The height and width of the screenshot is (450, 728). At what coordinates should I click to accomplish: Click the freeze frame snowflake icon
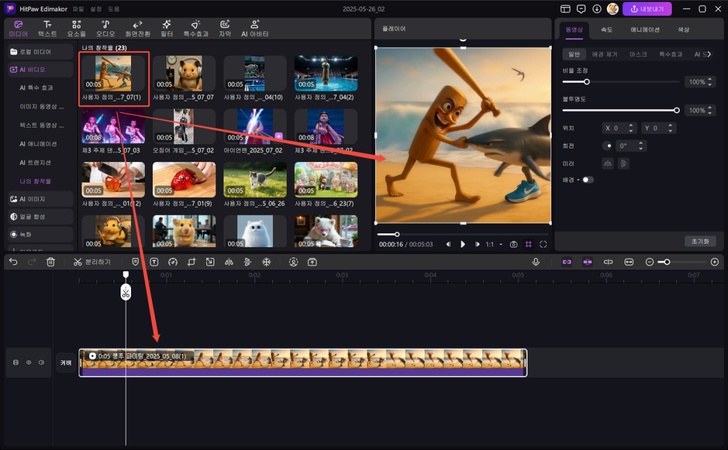(266, 262)
